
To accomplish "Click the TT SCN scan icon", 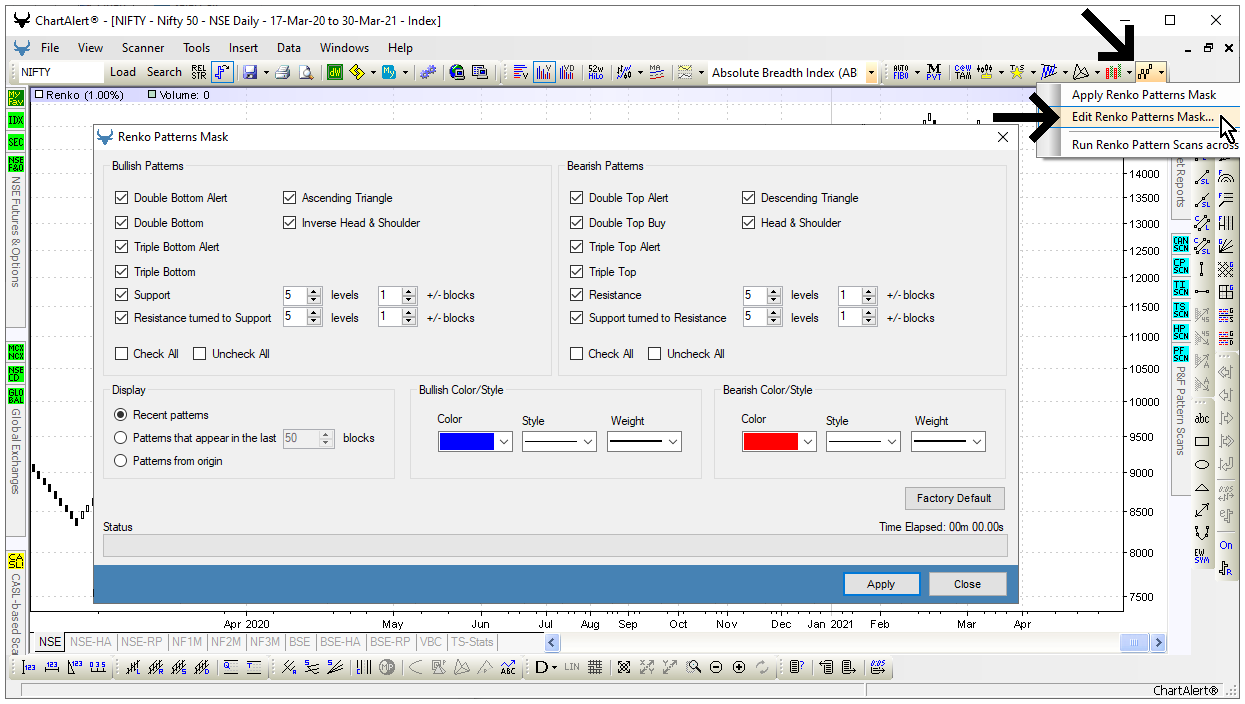I will pos(1180,288).
